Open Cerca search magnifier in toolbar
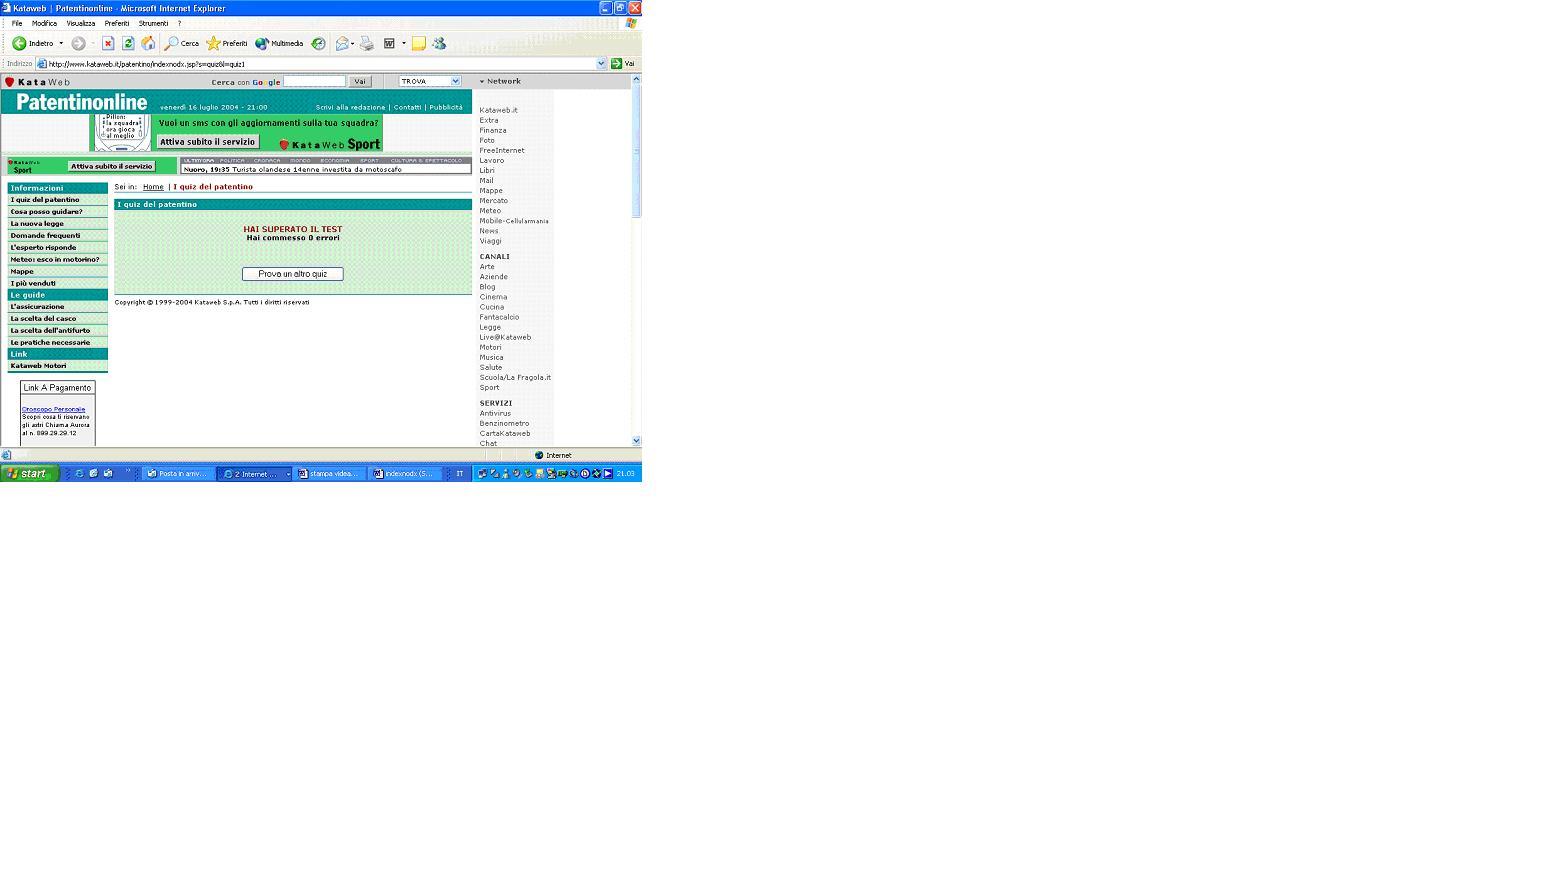Image resolution: width=1556 pixels, height=872 pixels. coord(172,43)
